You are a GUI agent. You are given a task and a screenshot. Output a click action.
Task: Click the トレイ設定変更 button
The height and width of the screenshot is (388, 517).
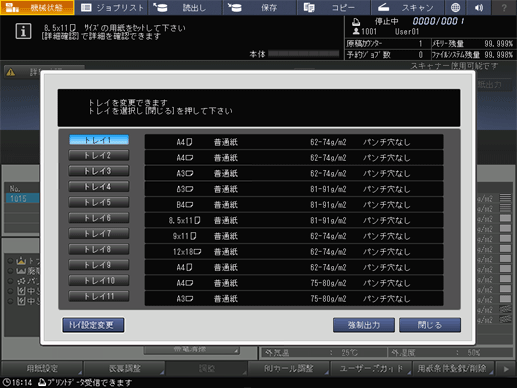tap(93, 325)
